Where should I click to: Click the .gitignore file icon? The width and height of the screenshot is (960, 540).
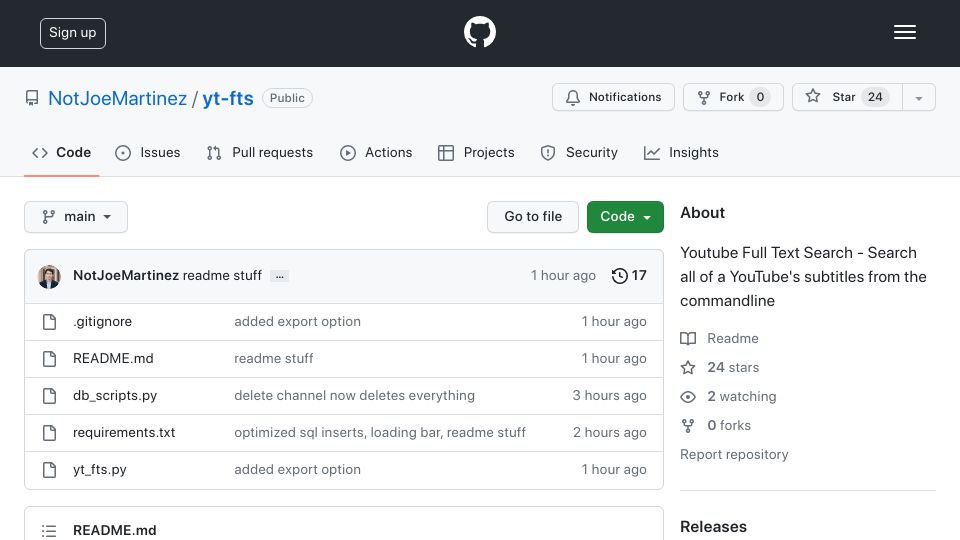click(x=50, y=321)
